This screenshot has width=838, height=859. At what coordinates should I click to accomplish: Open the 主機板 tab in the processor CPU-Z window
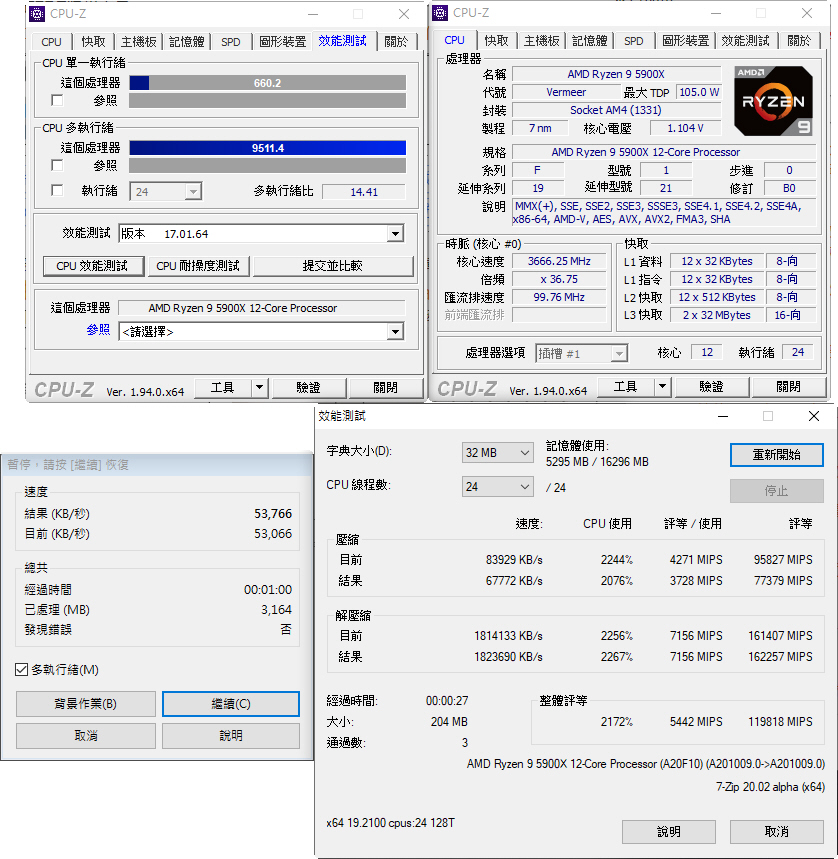point(542,41)
